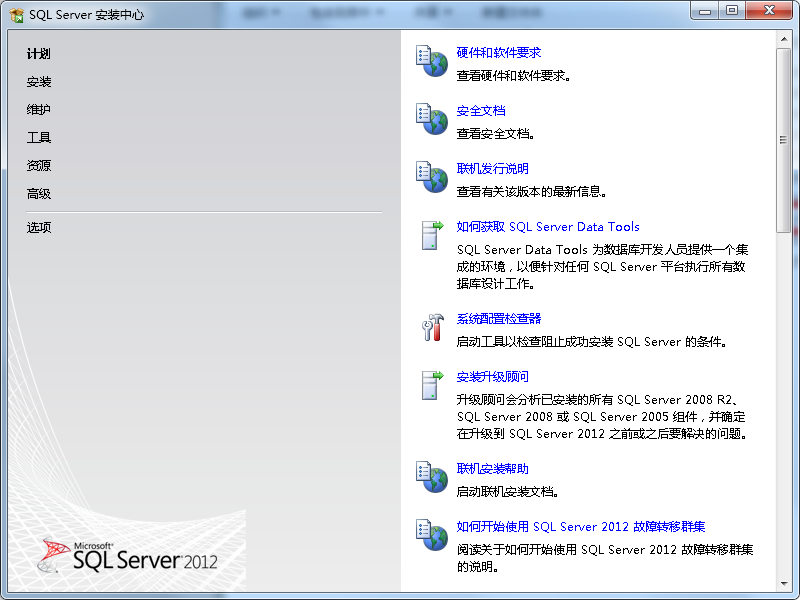
Task: Open the 高级 section
Action: 38,193
